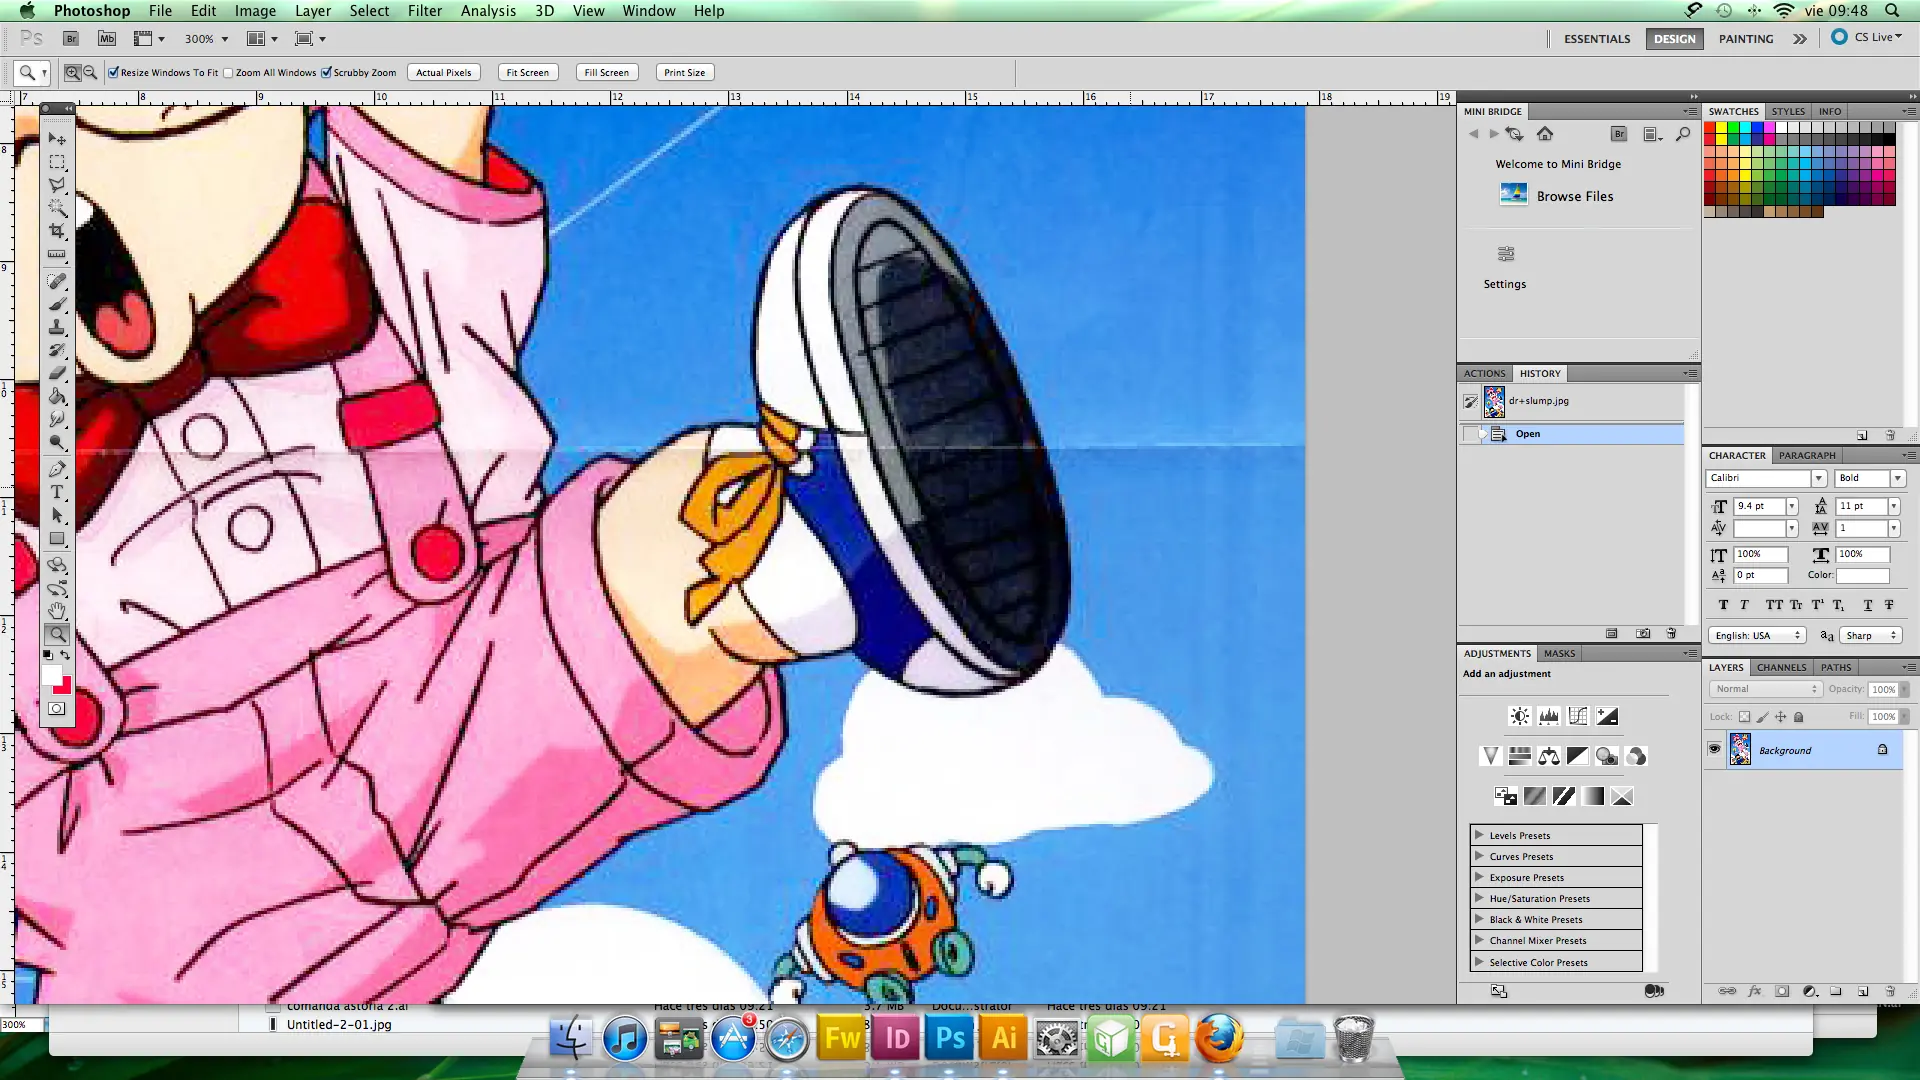Select the Move tool
The image size is (1920, 1080).
coord(57,139)
